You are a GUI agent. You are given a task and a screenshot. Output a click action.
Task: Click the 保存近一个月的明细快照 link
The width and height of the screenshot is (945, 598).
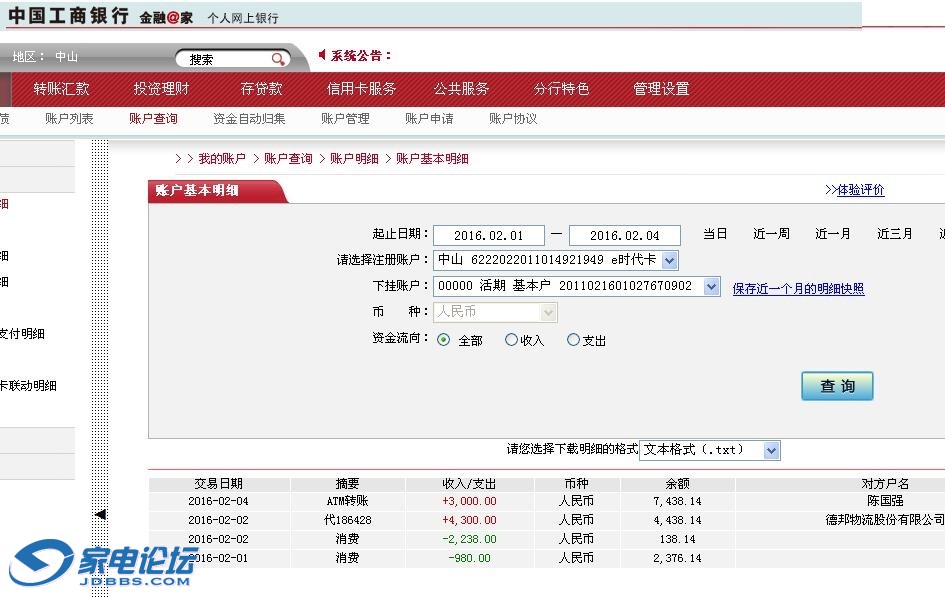tap(798, 289)
